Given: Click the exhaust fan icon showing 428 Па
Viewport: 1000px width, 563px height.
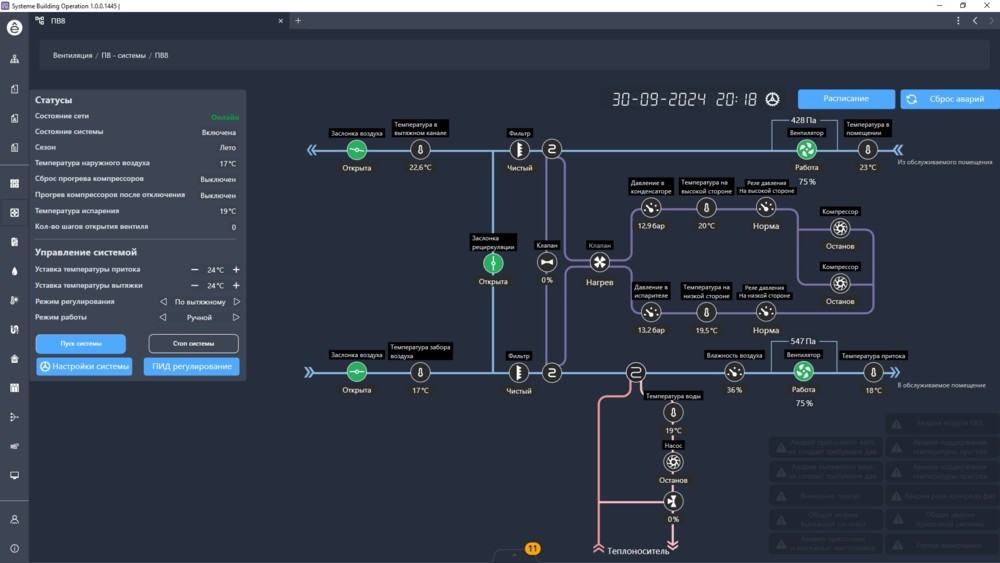Looking at the screenshot, I should pos(806,150).
